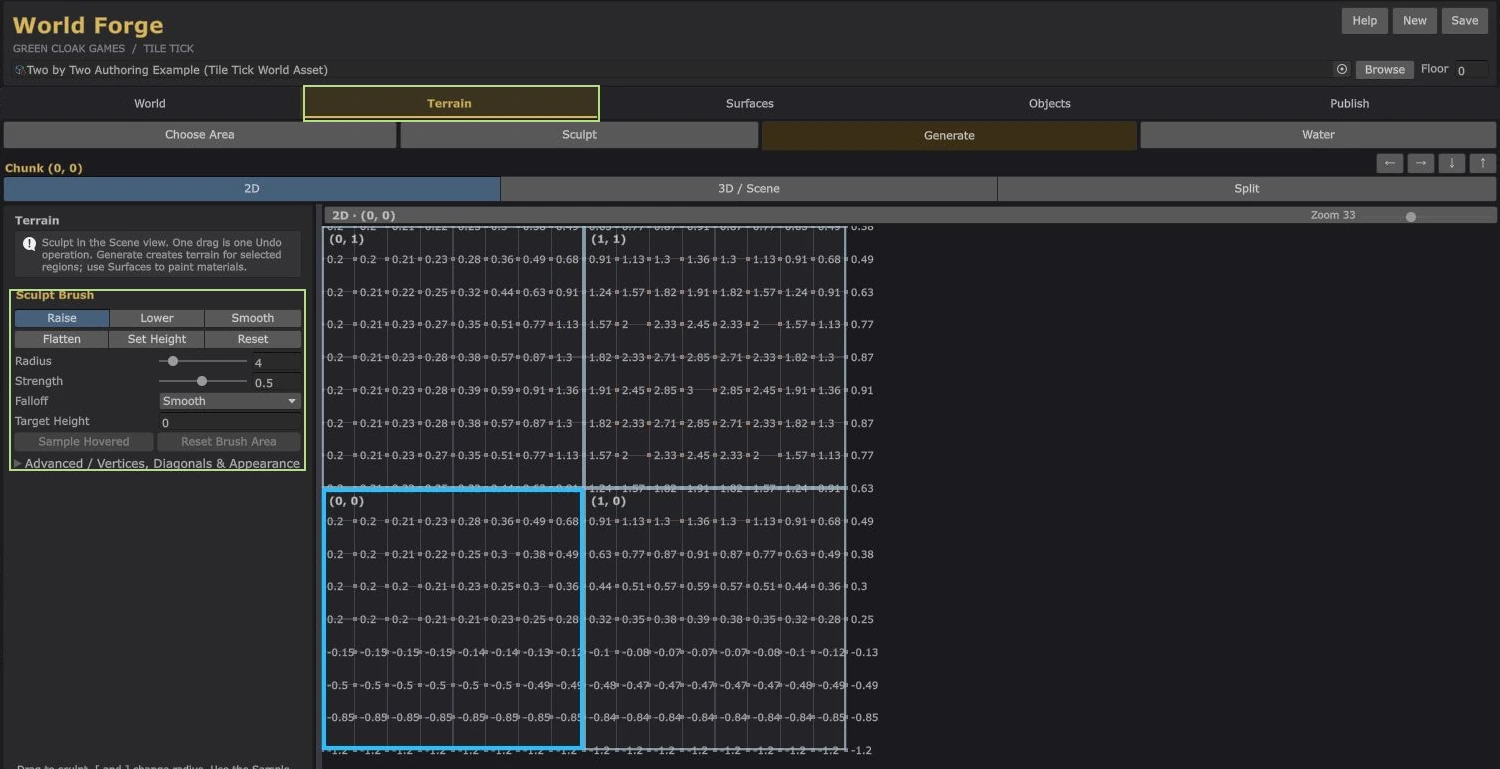Move to the chunk below

(1452, 163)
